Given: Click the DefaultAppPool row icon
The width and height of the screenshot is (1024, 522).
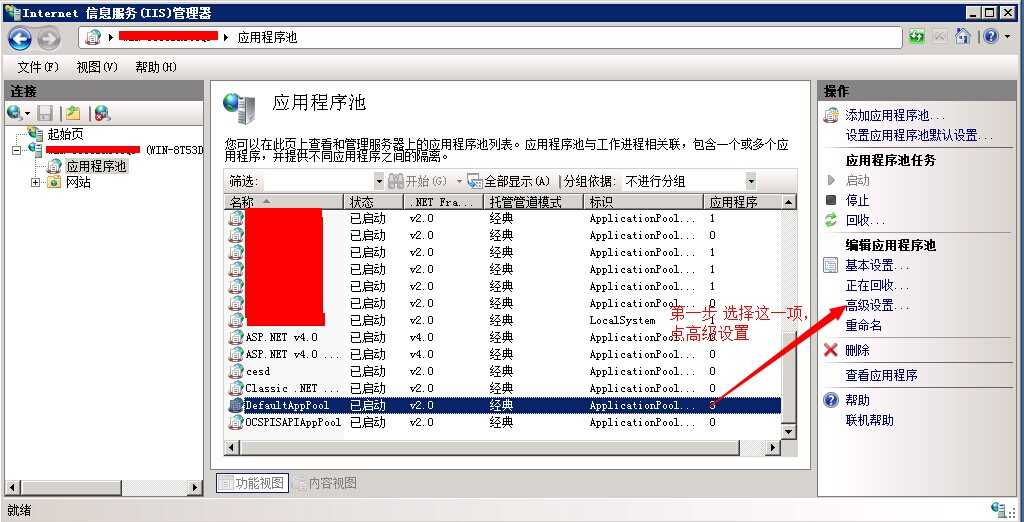Looking at the screenshot, I should coord(236,405).
